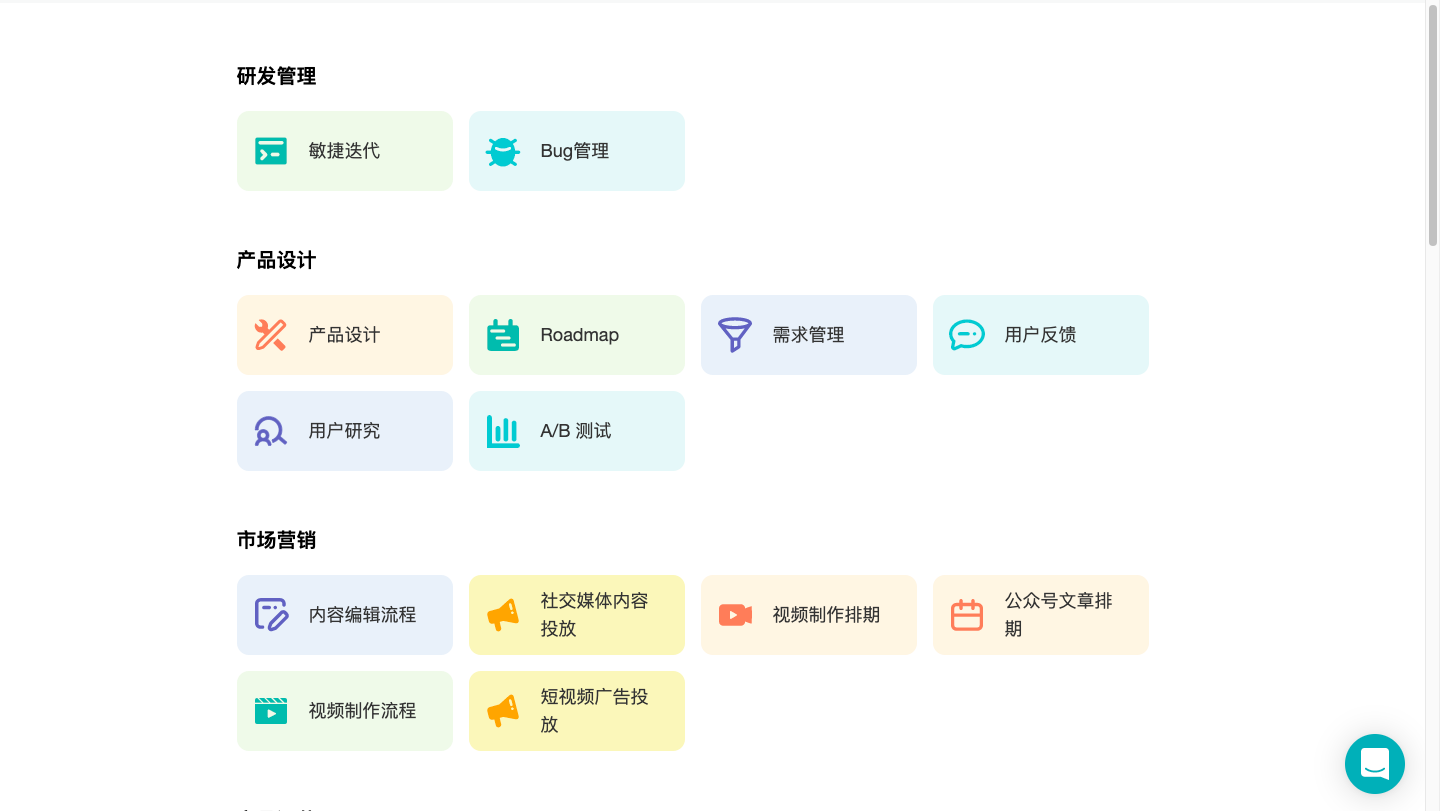
Task: Click the bar chart icon on A/B 测试 card
Action: click(x=503, y=431)
